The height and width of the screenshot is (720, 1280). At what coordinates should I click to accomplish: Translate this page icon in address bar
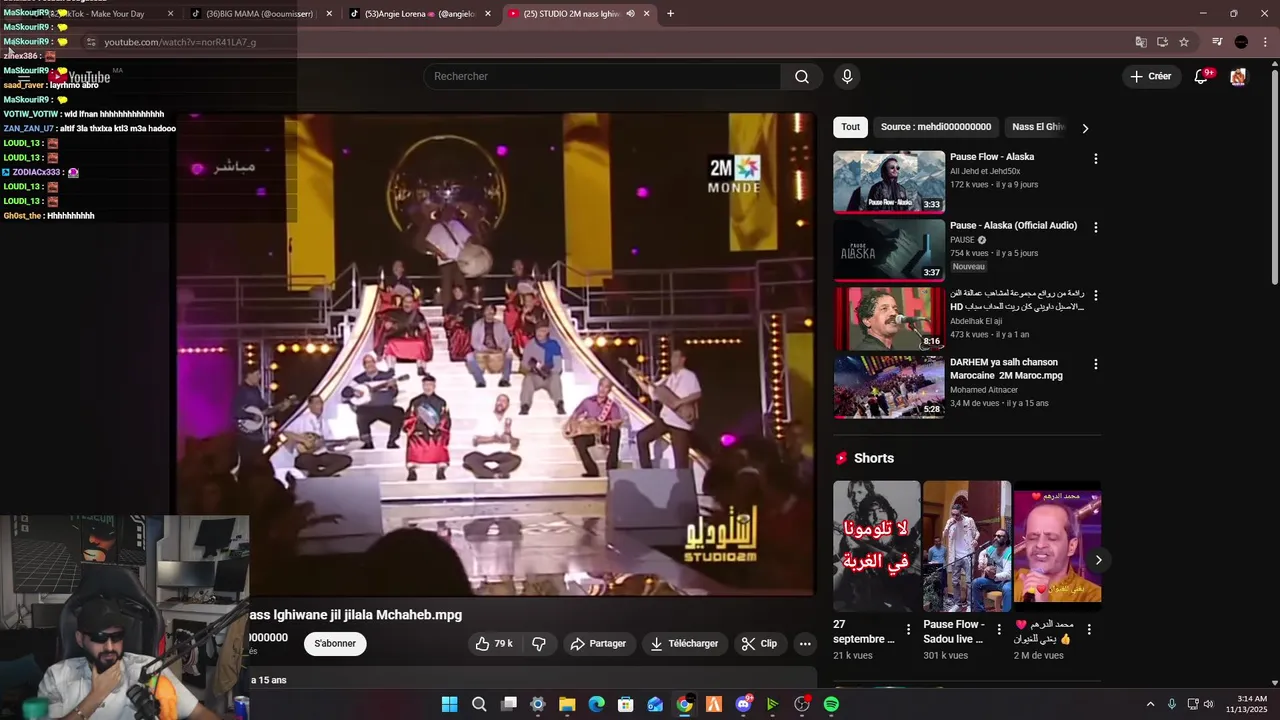(x=1140, y=42)
